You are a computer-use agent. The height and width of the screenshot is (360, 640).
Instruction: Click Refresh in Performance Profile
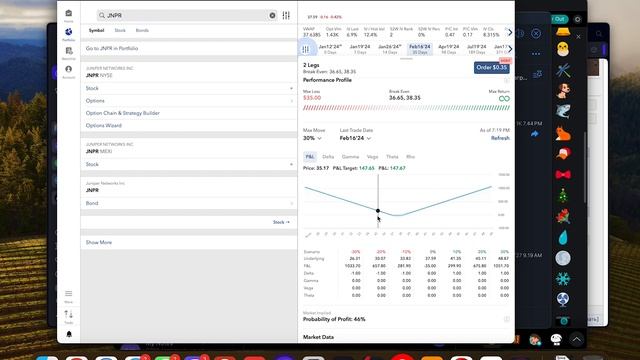click(x=500, y=138)
